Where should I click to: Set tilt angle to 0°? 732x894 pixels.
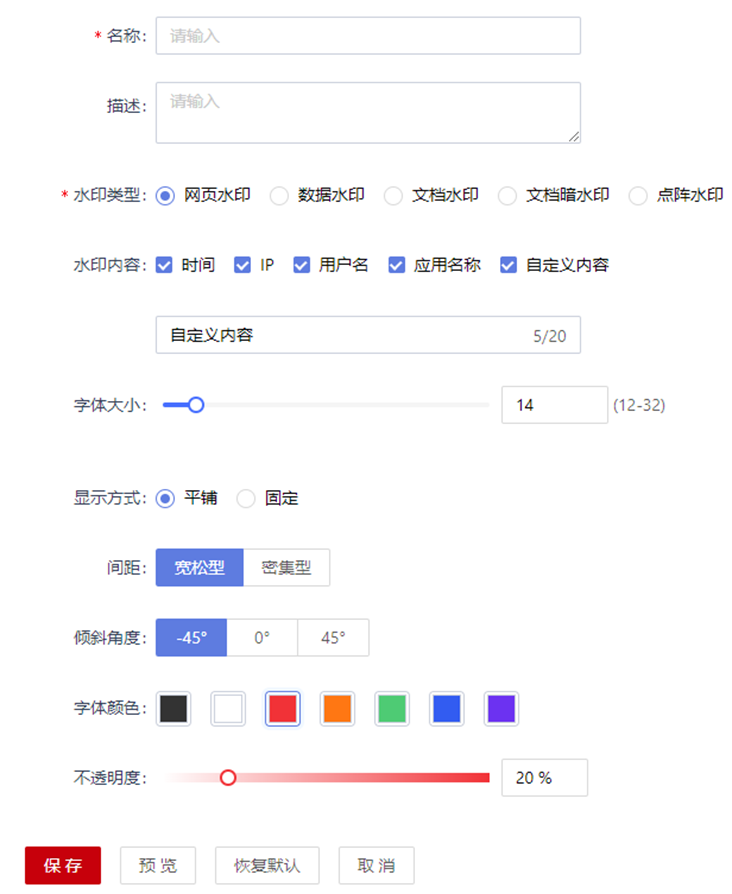click(x=262, y=638)
